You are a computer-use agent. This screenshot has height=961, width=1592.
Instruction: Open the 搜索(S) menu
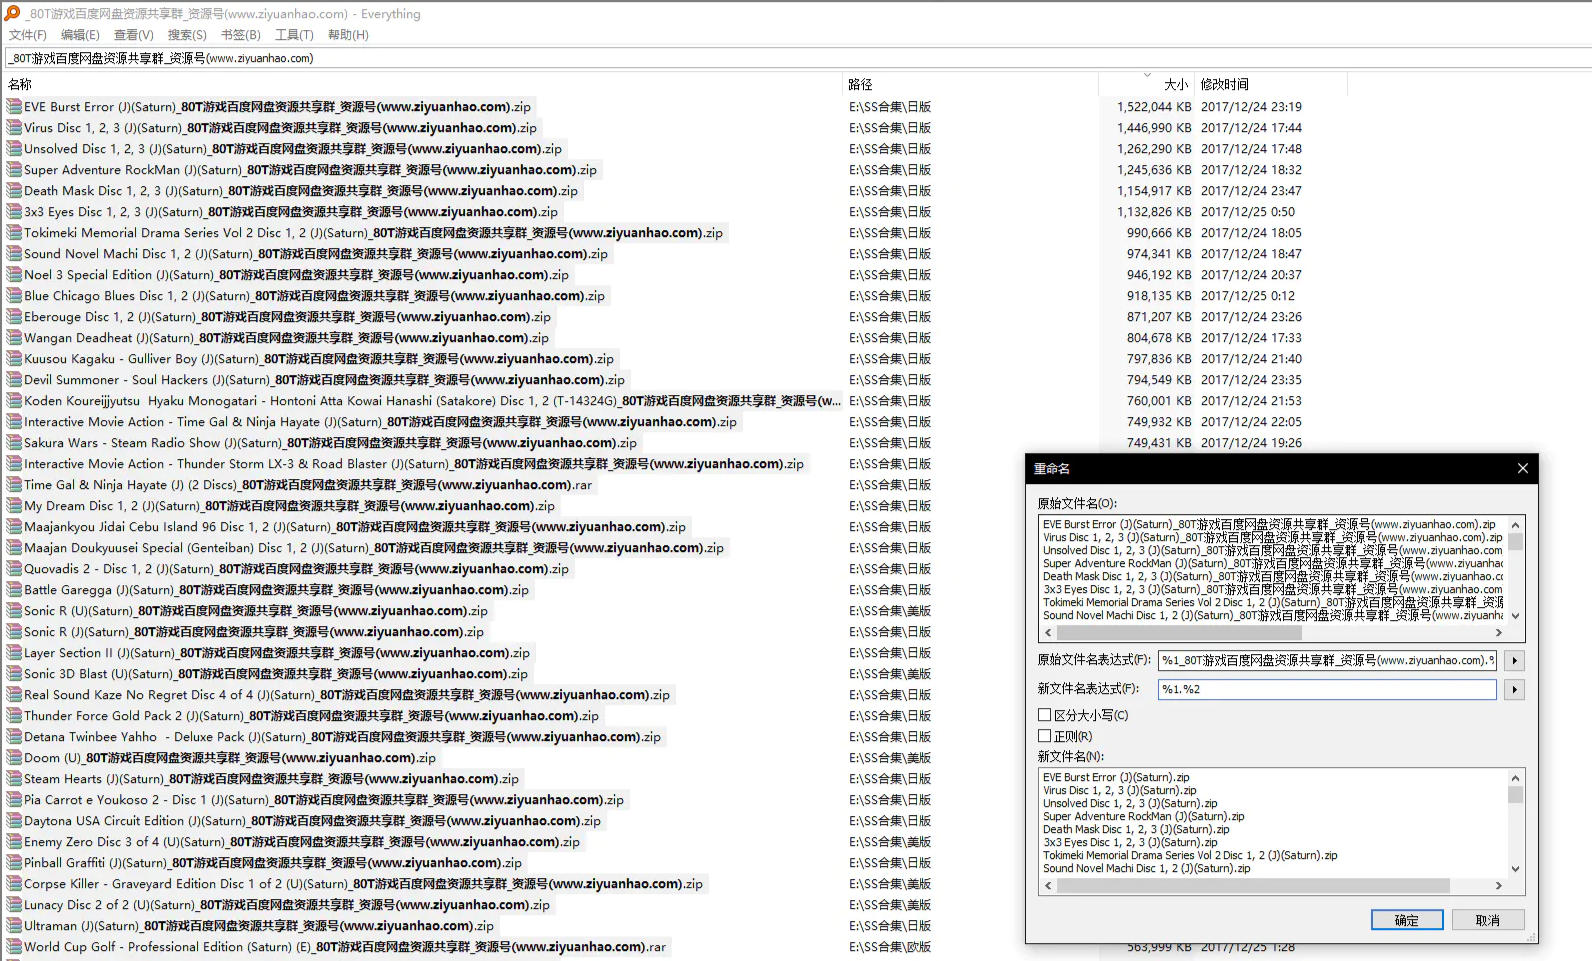point(187,35)
